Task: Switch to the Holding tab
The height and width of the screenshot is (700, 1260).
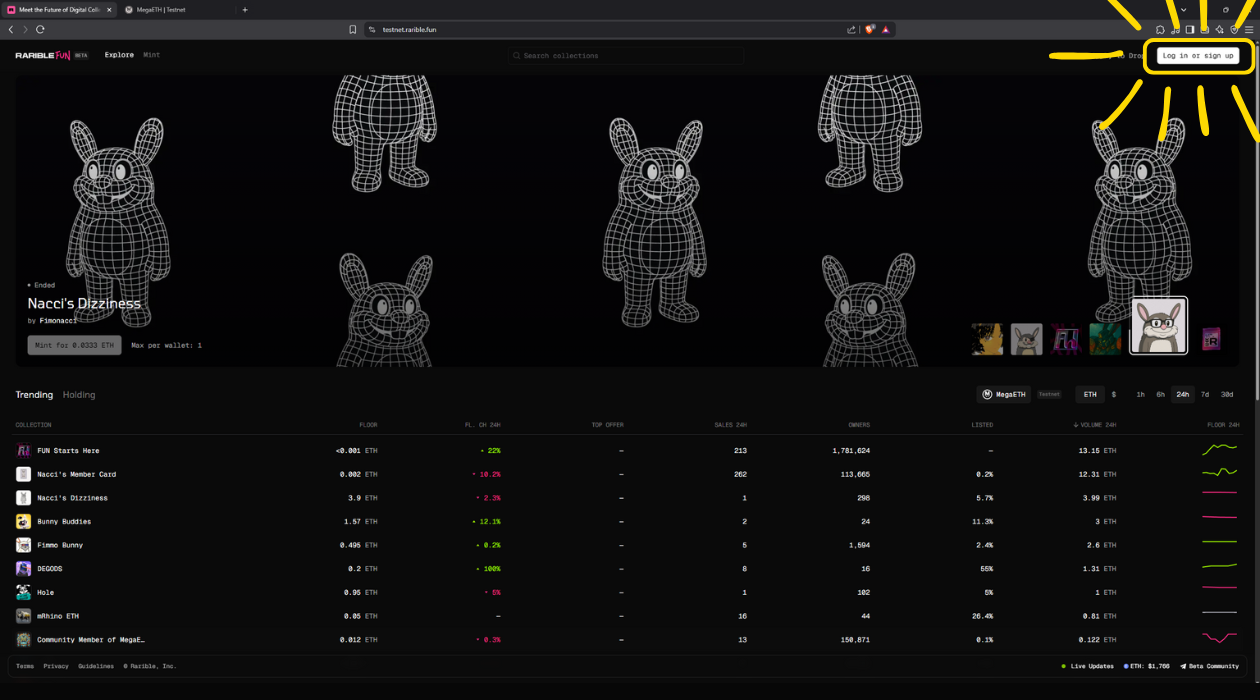Action: 79,395
